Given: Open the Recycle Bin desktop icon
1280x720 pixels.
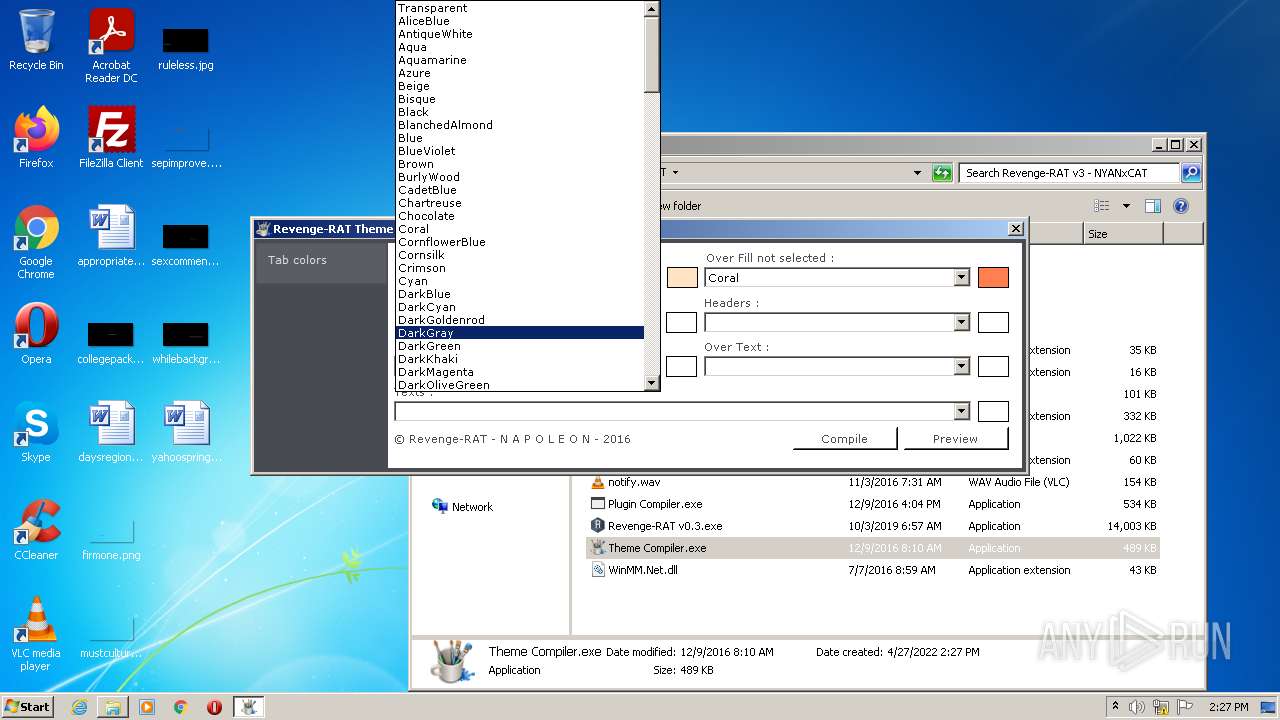Looking at the screenshot, I should tap(36, 40).
